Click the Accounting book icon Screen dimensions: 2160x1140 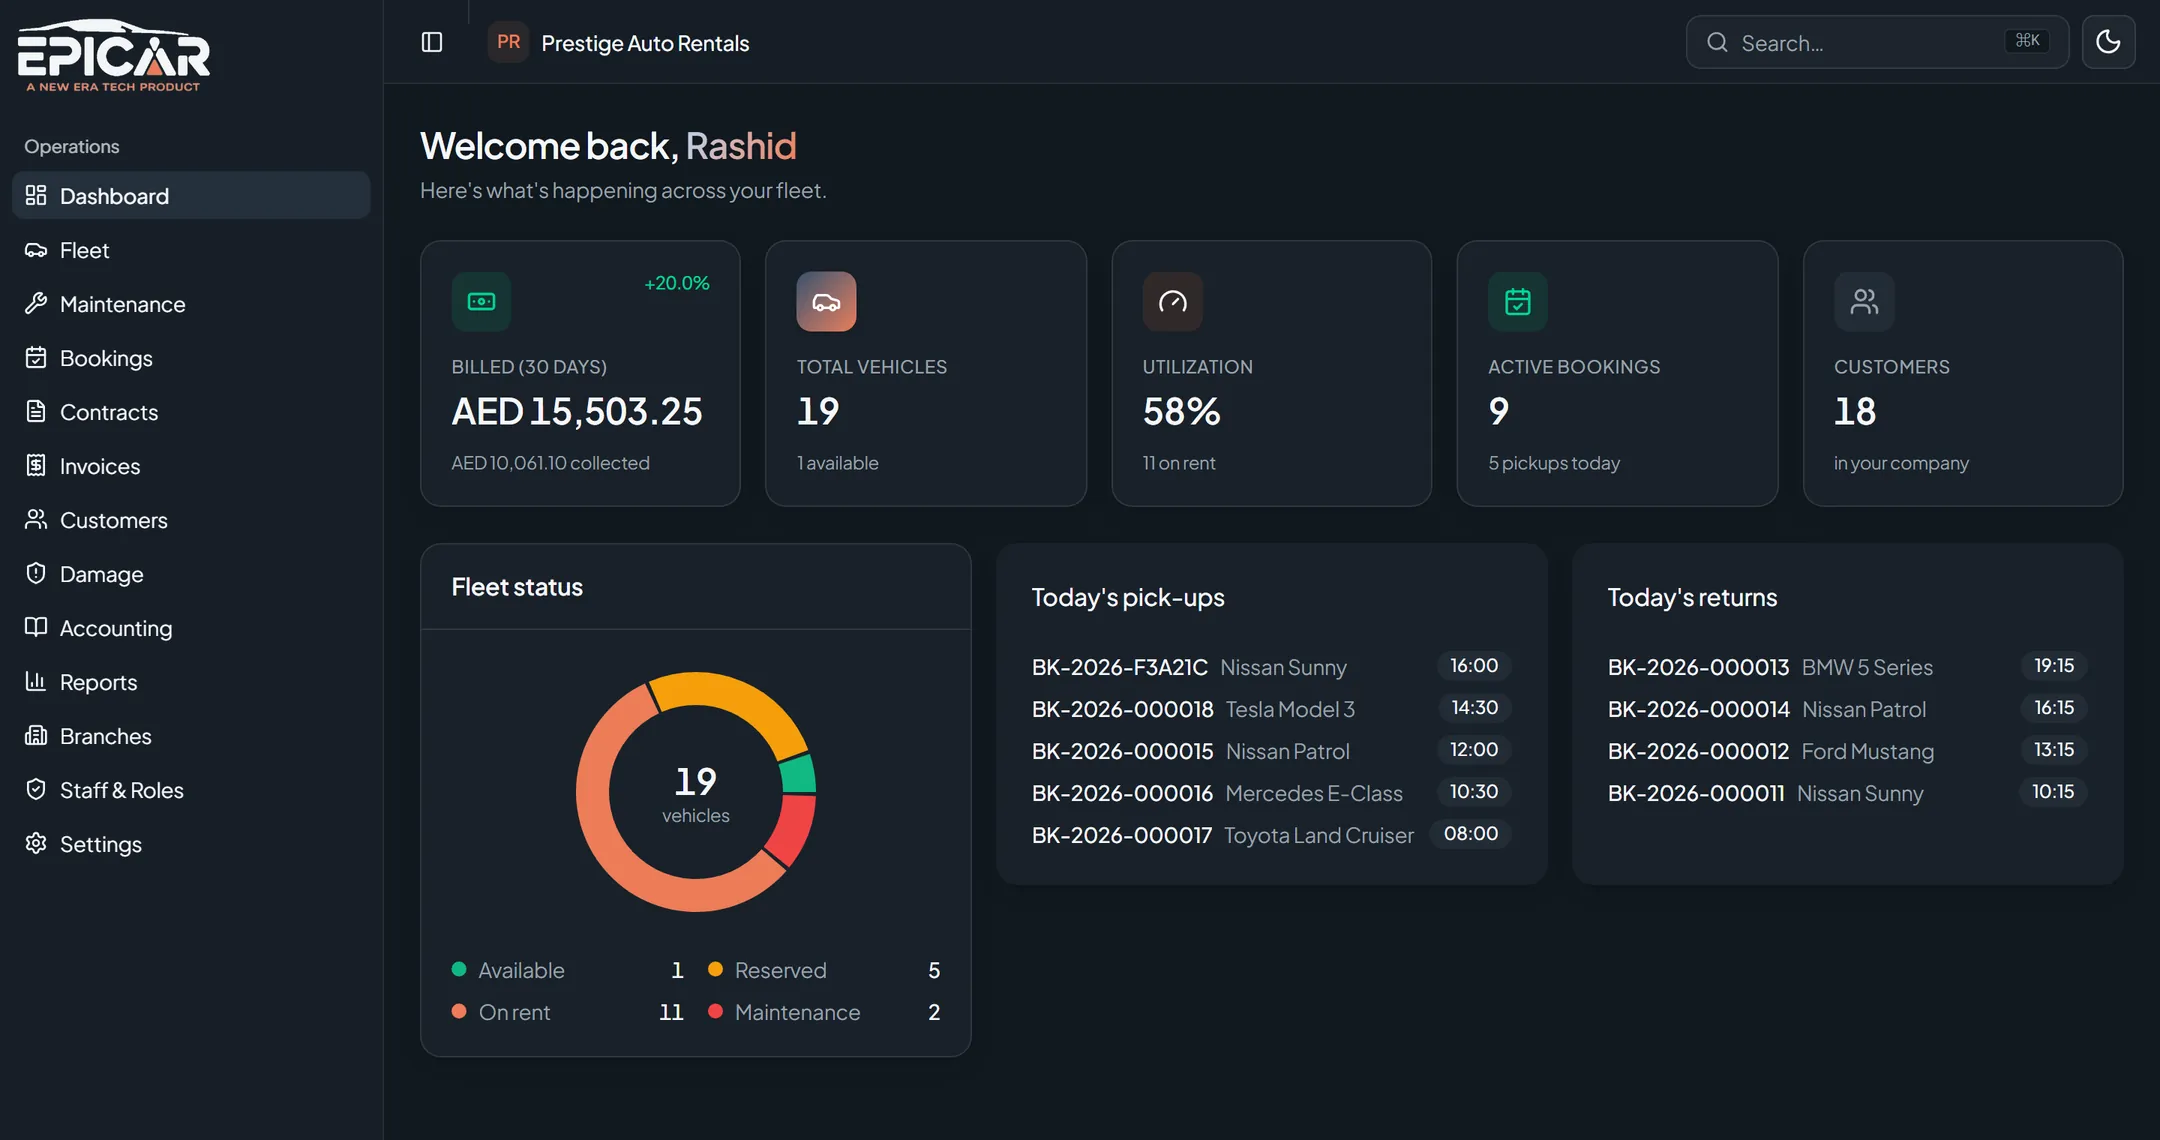(36, 628)
